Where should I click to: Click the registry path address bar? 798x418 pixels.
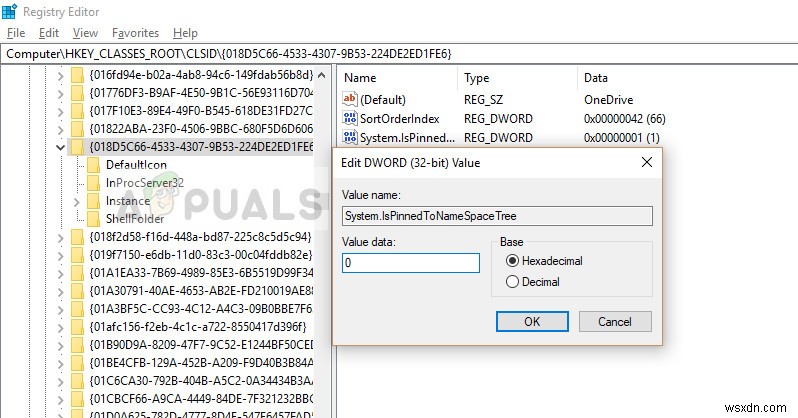(x=399, y=53)
